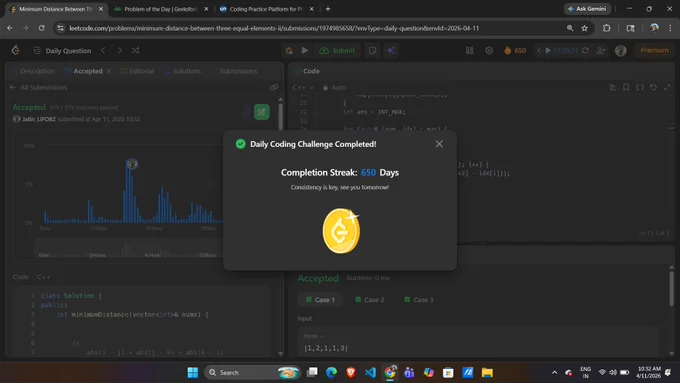Click the Windows taskbar Search box
The height and width of the screenshot is (383, 680).
tap(252, 373)
